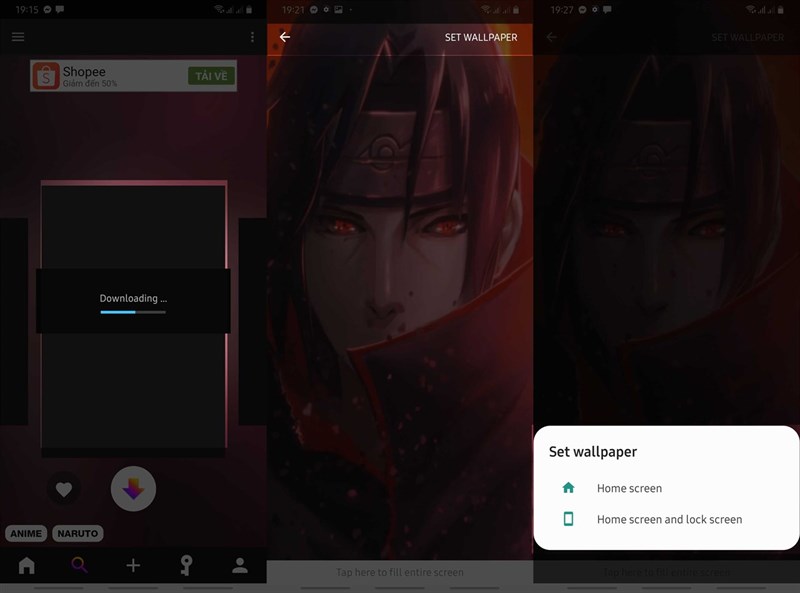Tap the Shopee ad logo
The width and height of the screenshot is (800, 593).
pyautogui.click(x=46, y=76)
